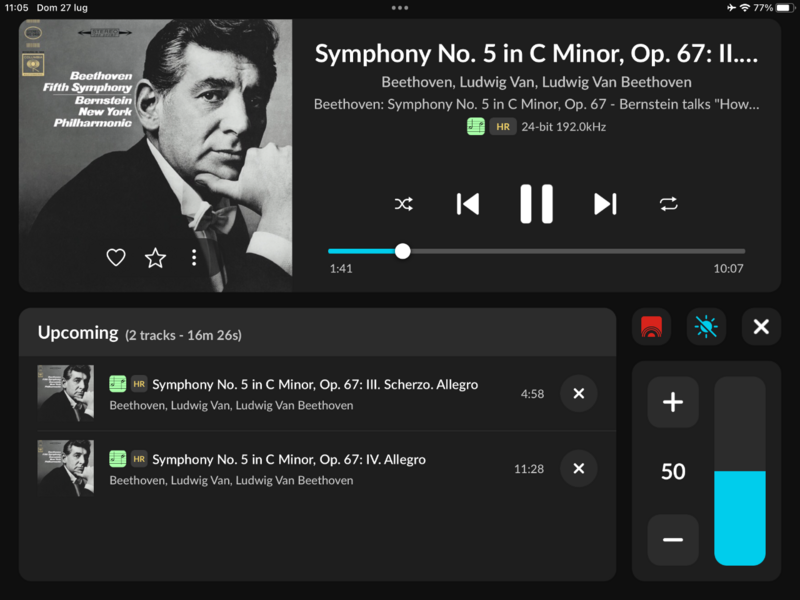
Task: Toggle repeat mode
Action: (668, 204)
